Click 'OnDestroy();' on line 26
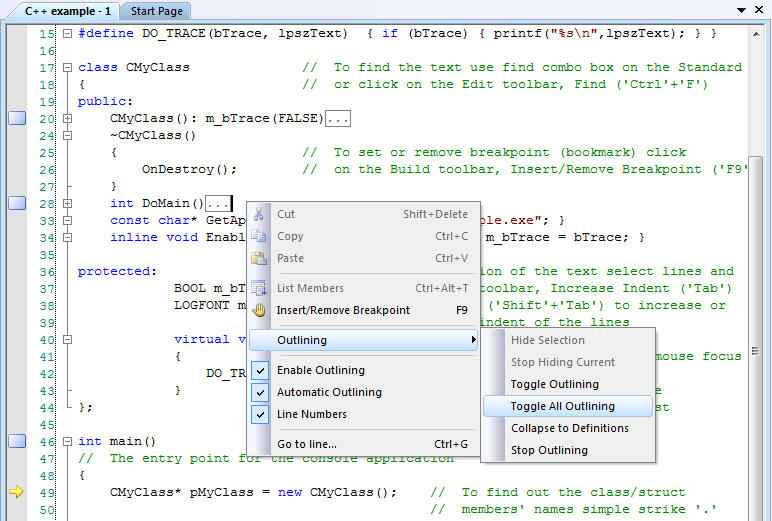 coord(189,169)
